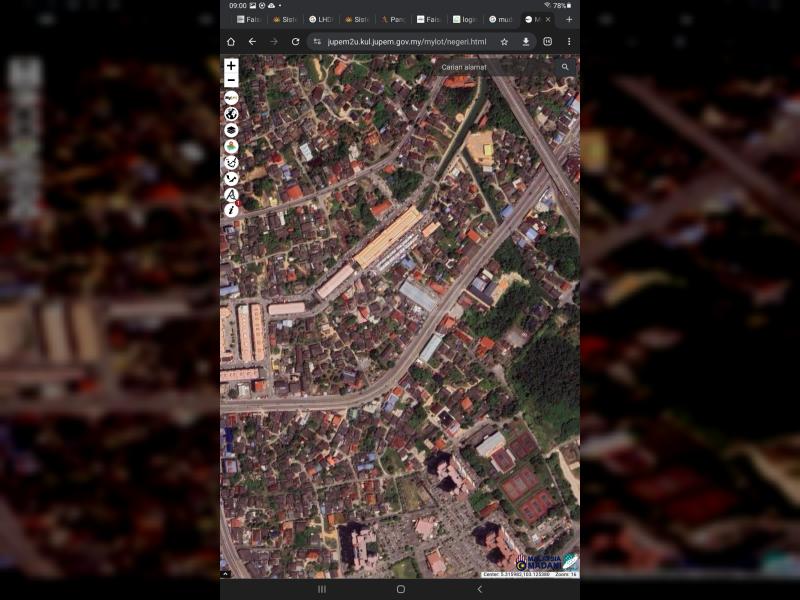Go to browser home page
The height and width of the screenshot is (600, 800).
tap(231, 42)
